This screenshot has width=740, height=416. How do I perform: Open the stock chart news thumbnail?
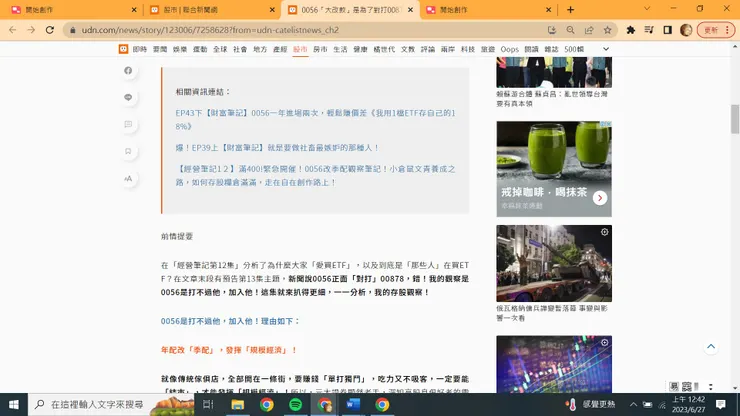pos(554,364)
